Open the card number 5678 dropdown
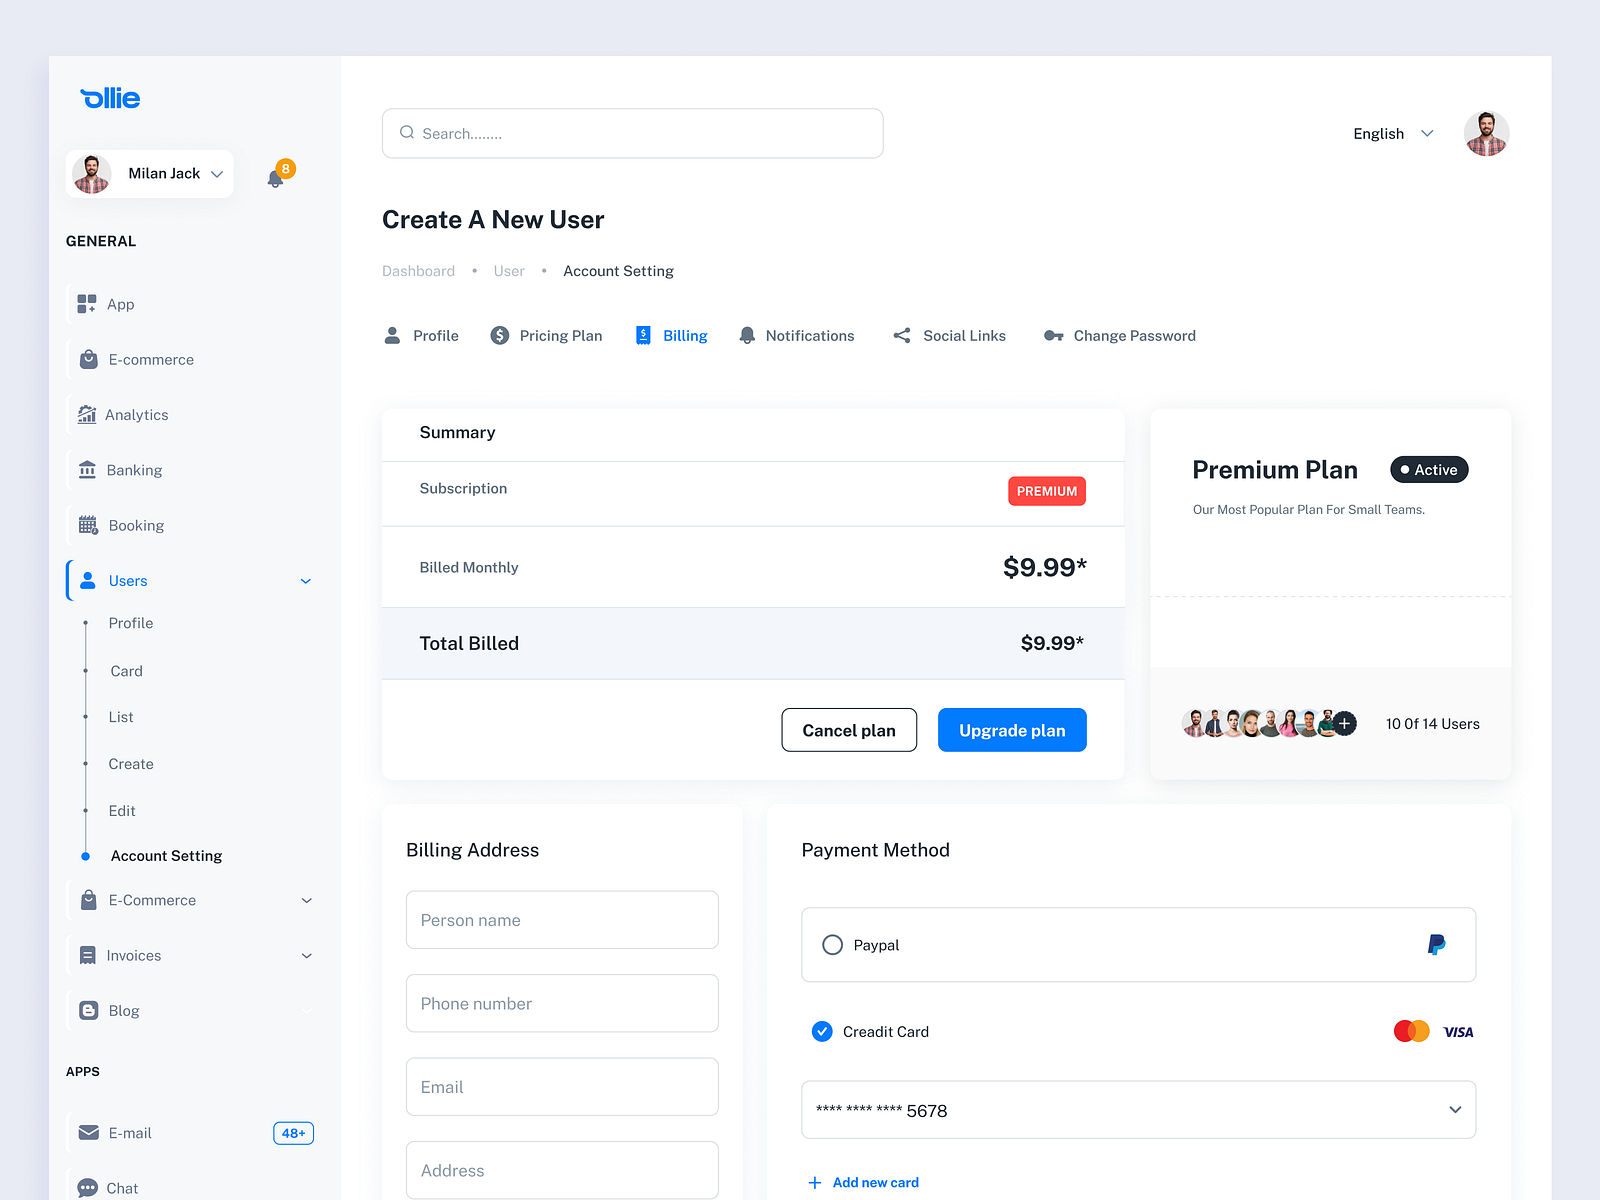This screenshot has width=1600, height=1200. pos(1456,1109)
